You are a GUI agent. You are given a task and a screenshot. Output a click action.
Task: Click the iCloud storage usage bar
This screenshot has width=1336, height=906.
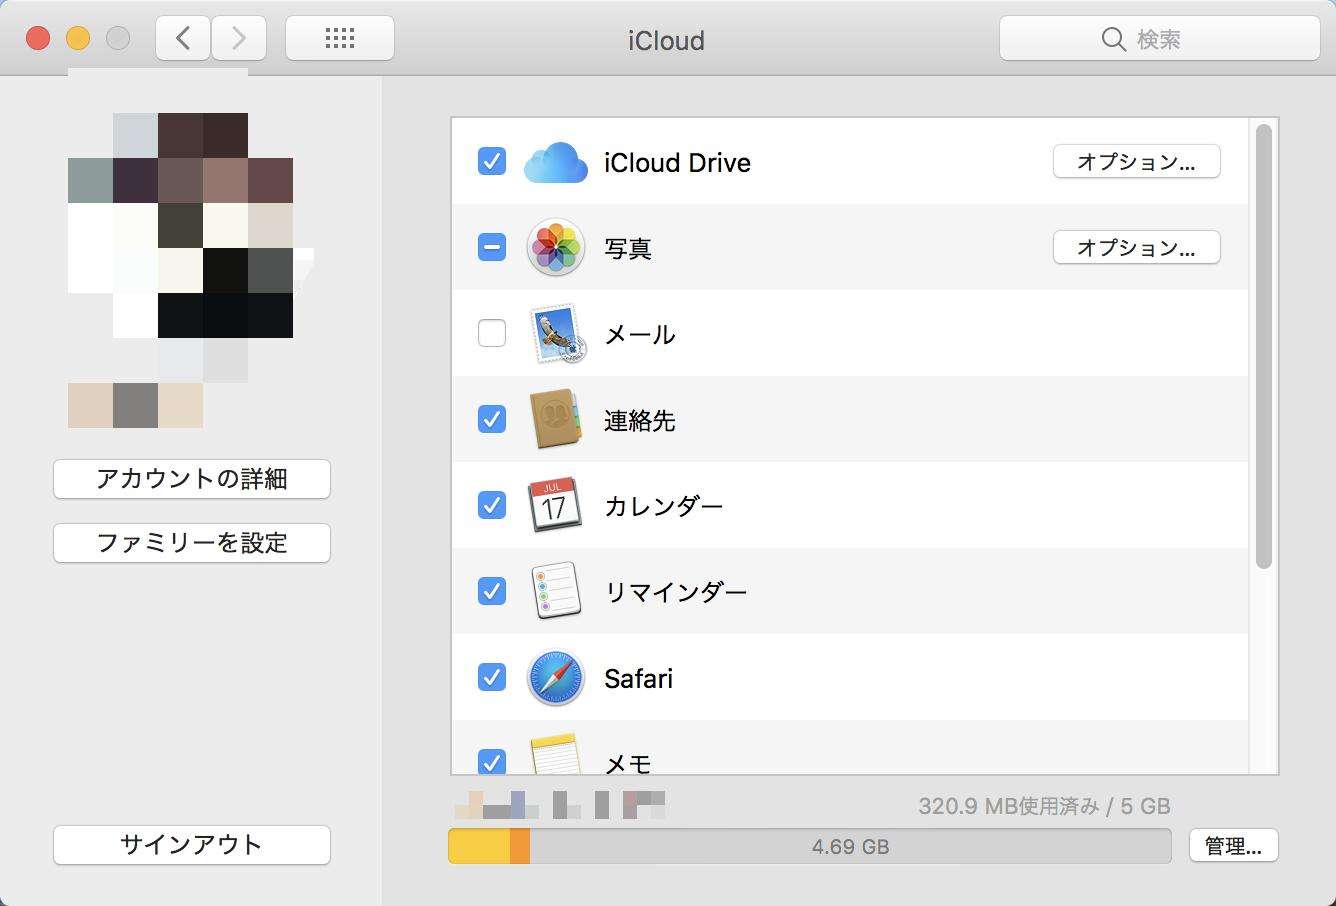click(810, 845)
